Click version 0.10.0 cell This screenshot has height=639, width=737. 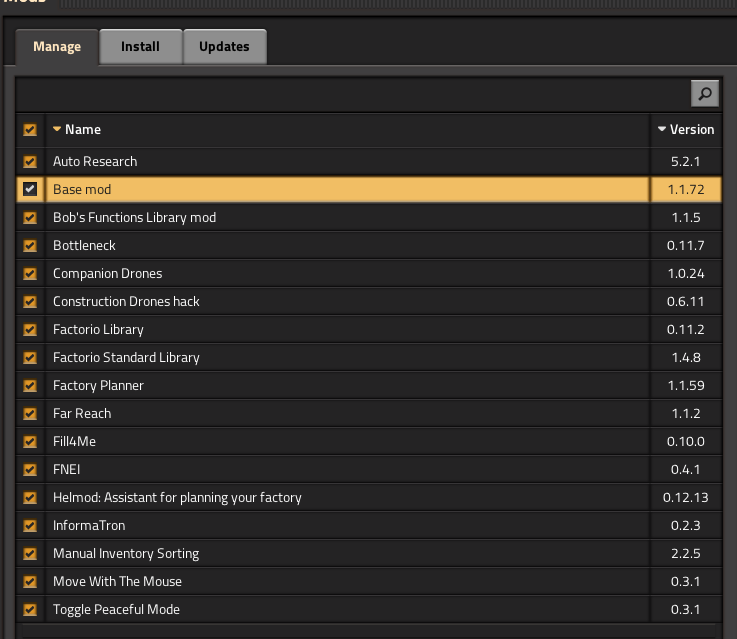coord(686,441)
